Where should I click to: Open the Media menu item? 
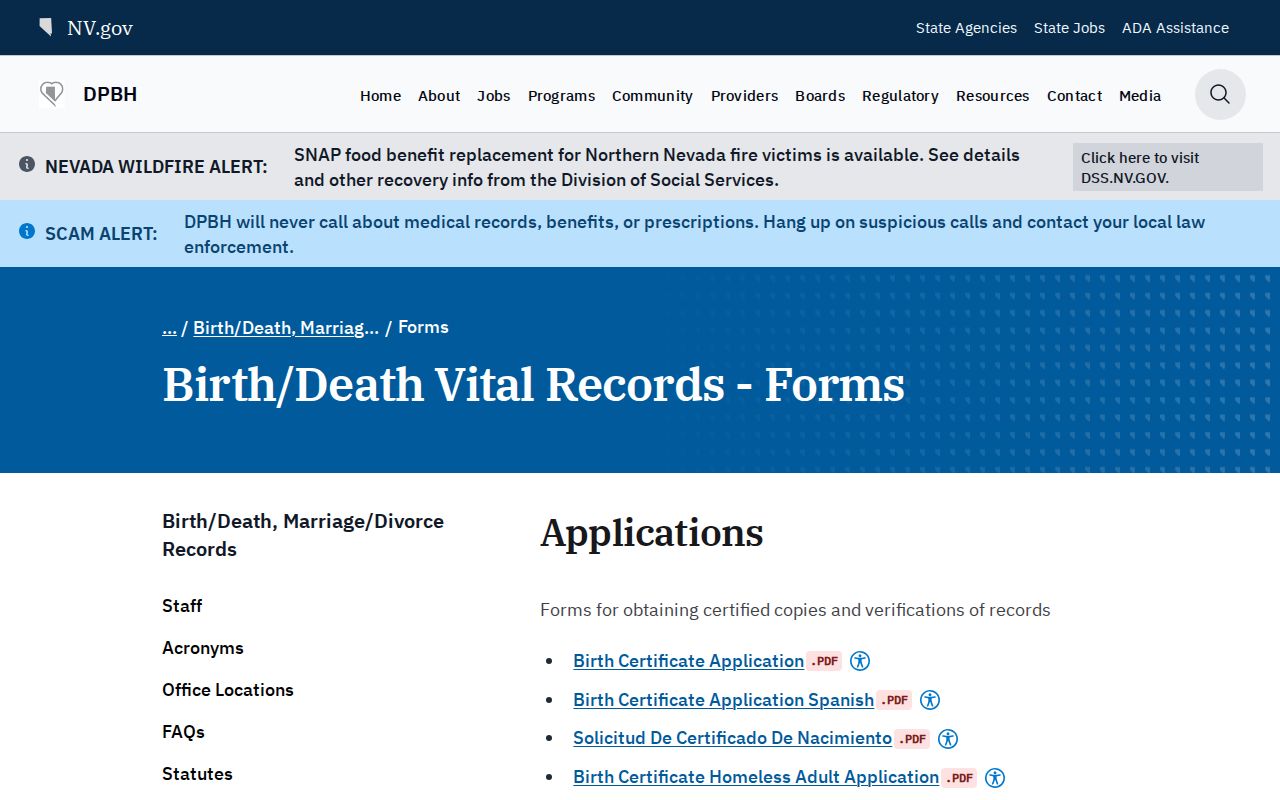[1140, 96]
